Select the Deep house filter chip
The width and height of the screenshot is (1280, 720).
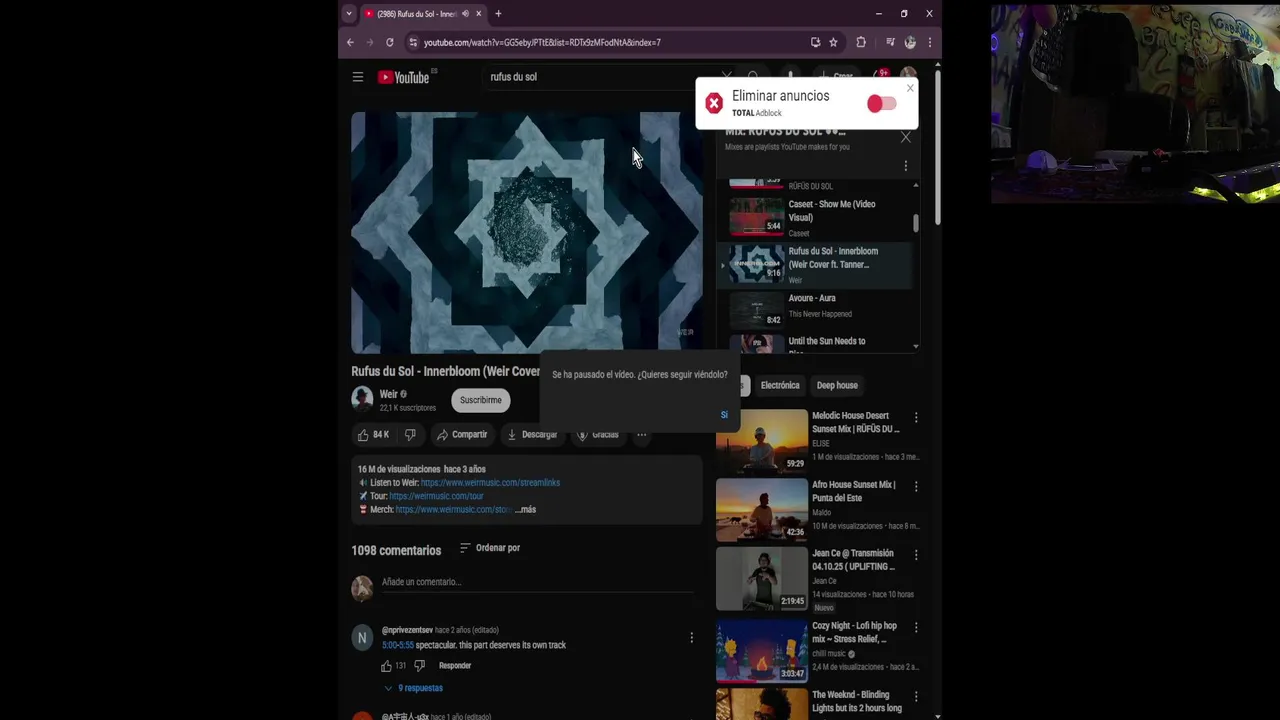(x=837, y=385)
